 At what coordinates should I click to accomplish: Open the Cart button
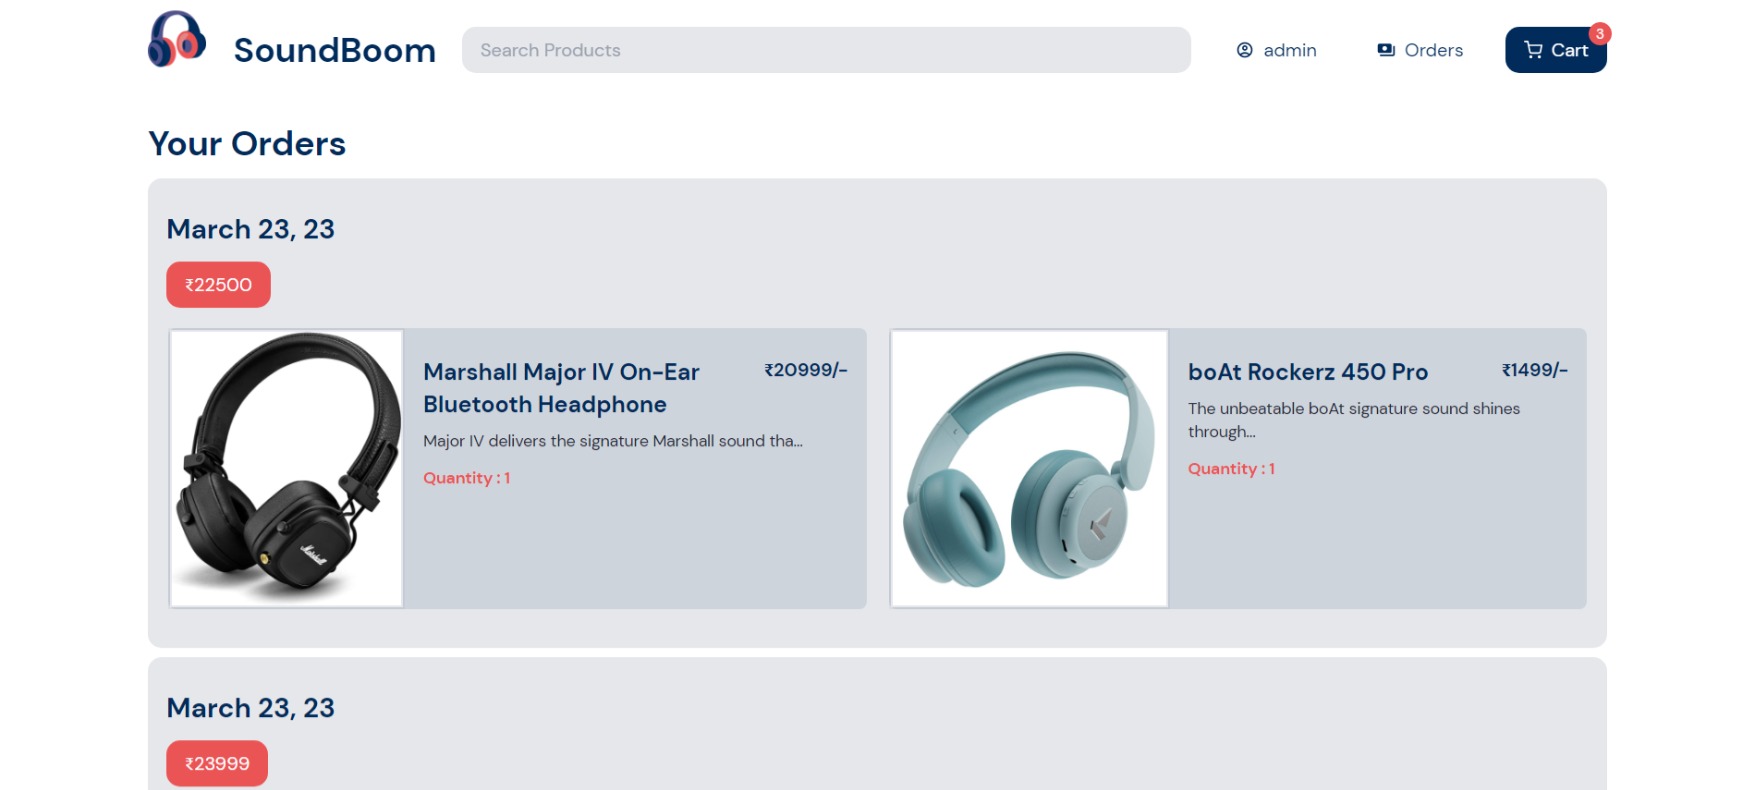(1556, 50)
